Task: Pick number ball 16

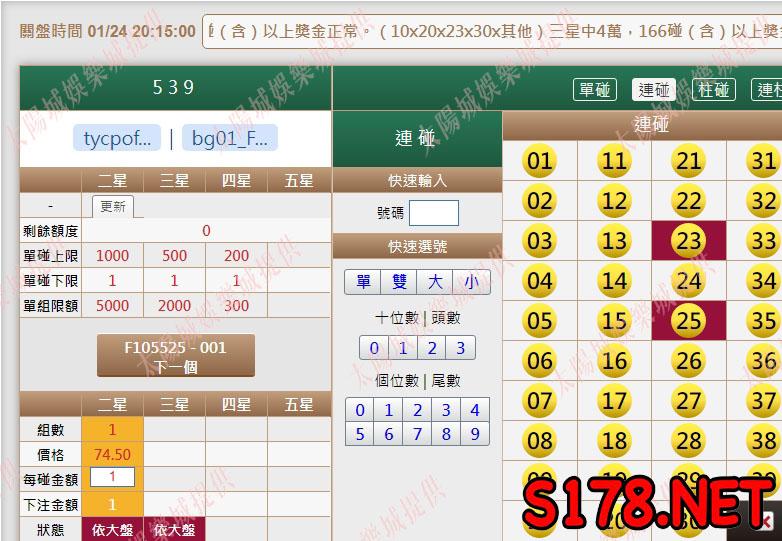Action: pyautogui.click(x=614, y=361)
